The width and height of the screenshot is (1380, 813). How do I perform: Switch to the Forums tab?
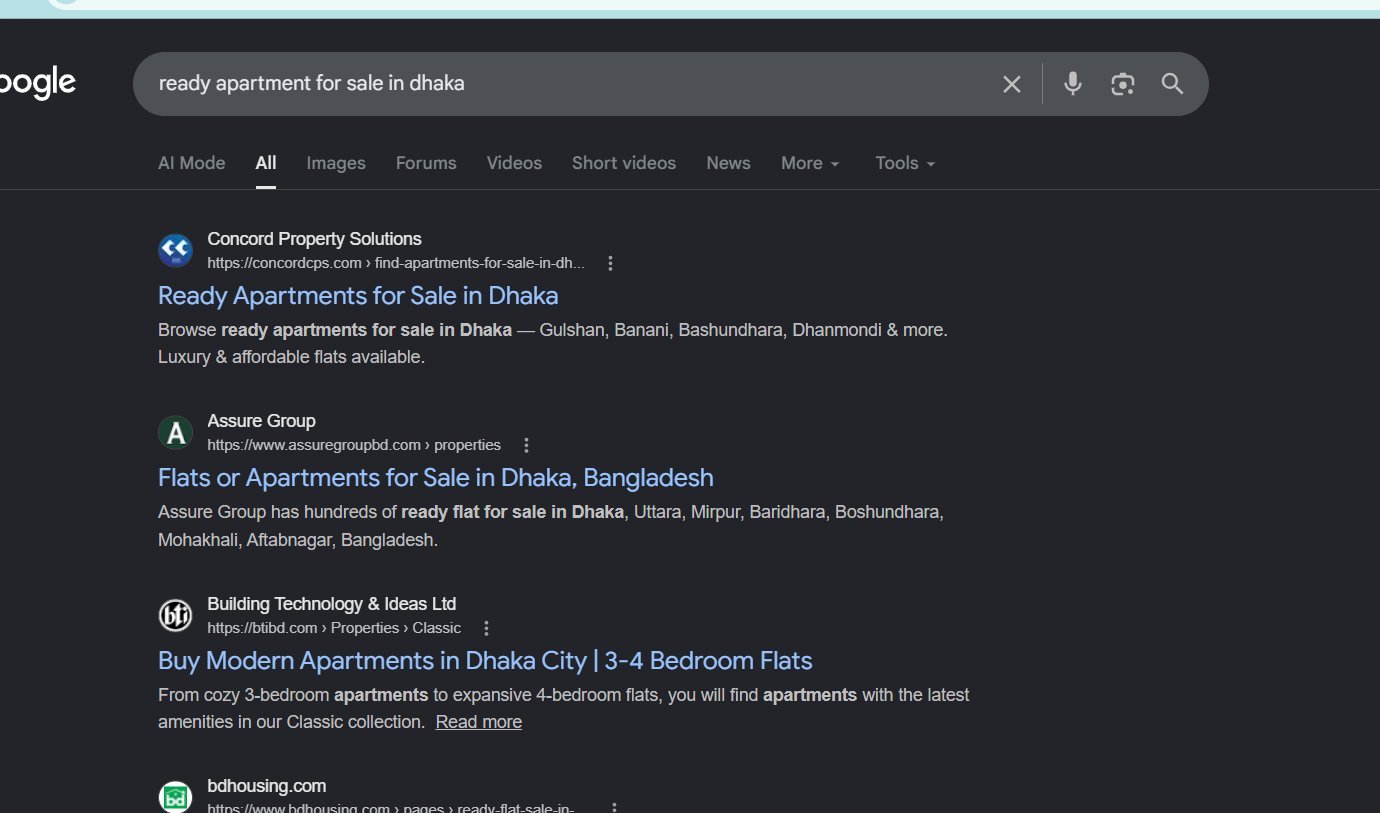426,163
